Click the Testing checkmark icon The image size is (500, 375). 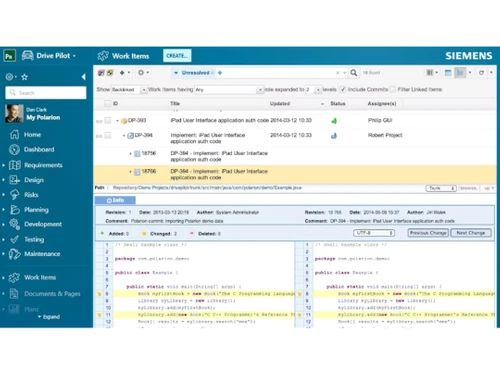[x=14, y=239]
